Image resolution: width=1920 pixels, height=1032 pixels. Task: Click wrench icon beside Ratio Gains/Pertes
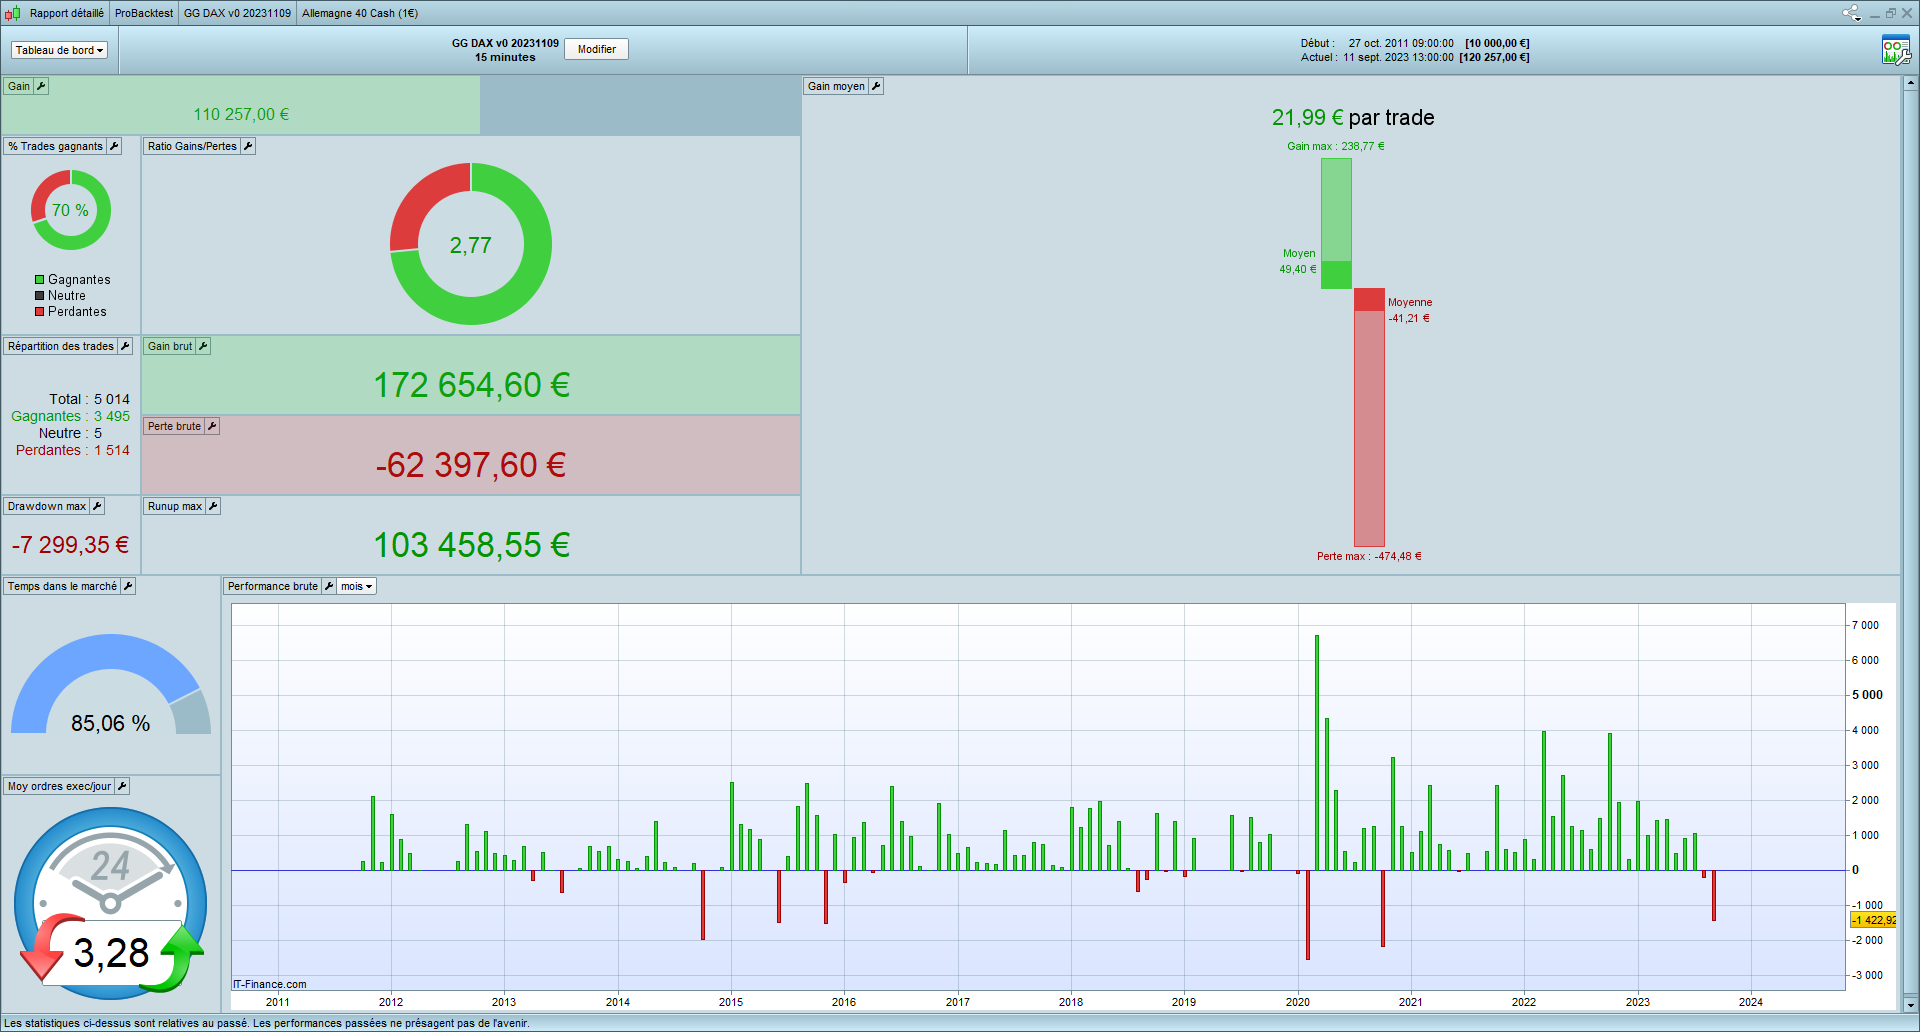point(248,147)
